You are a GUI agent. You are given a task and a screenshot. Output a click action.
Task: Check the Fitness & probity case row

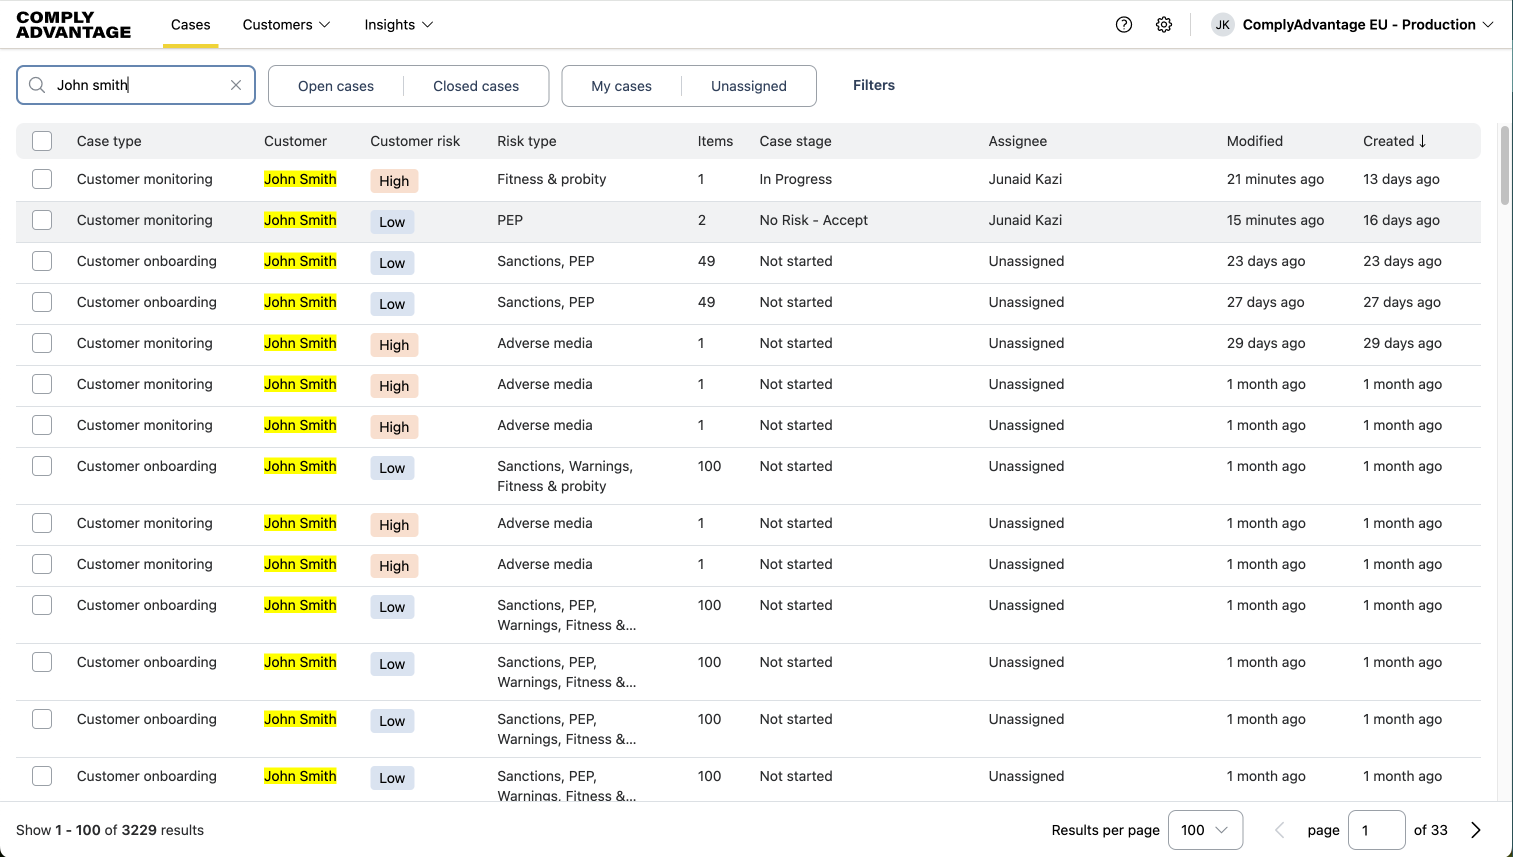point(42,179)
